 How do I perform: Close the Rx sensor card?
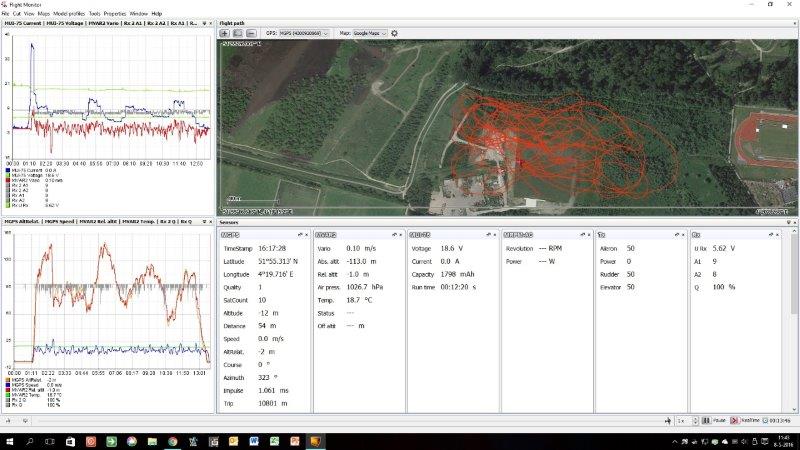(x=777, y=235)
